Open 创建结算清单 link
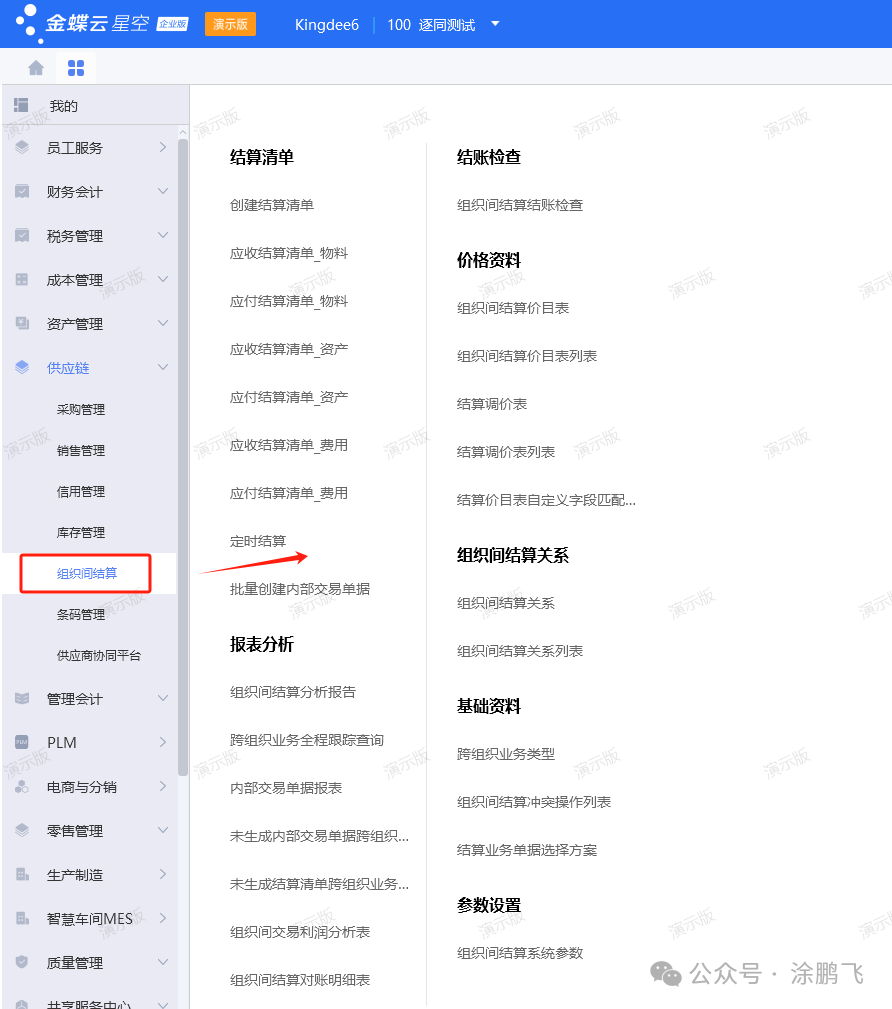This screenshot has height=1009, width=892. click(272, 205)
